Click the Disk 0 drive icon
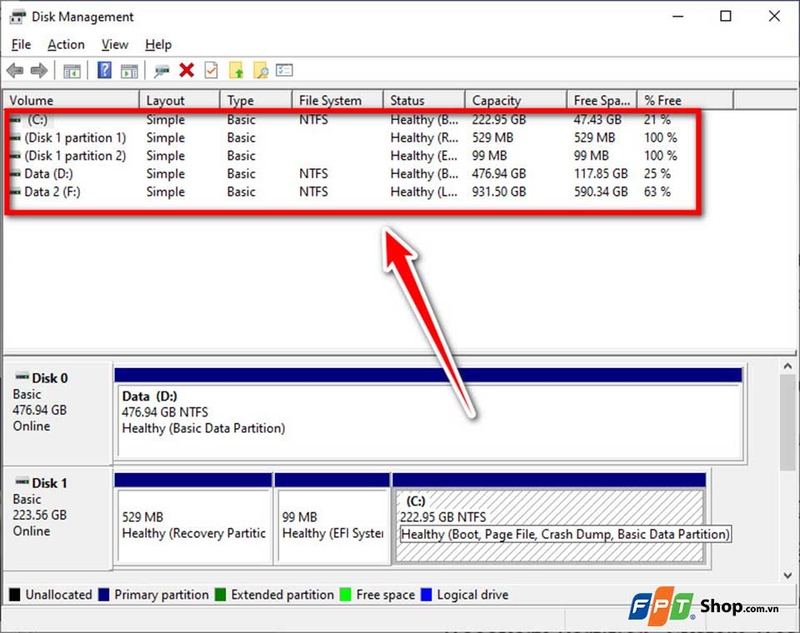 [22, 377]
